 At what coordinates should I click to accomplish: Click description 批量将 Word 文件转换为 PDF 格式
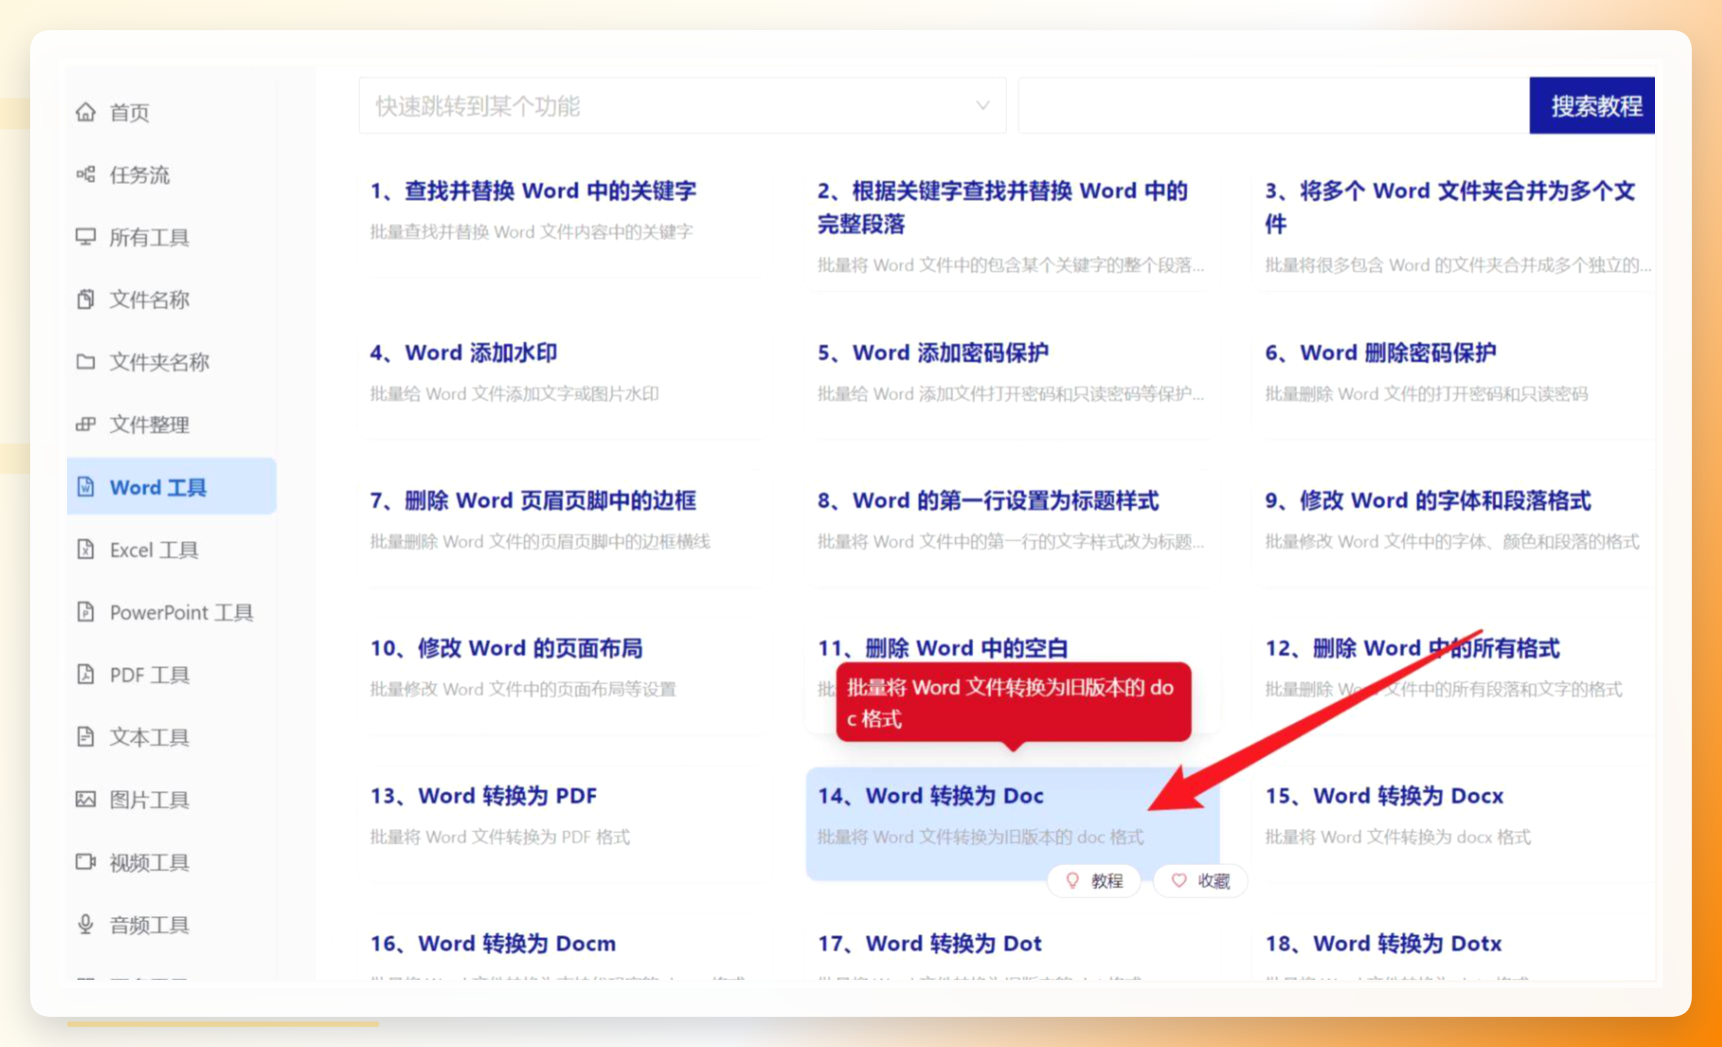(500, 837)
